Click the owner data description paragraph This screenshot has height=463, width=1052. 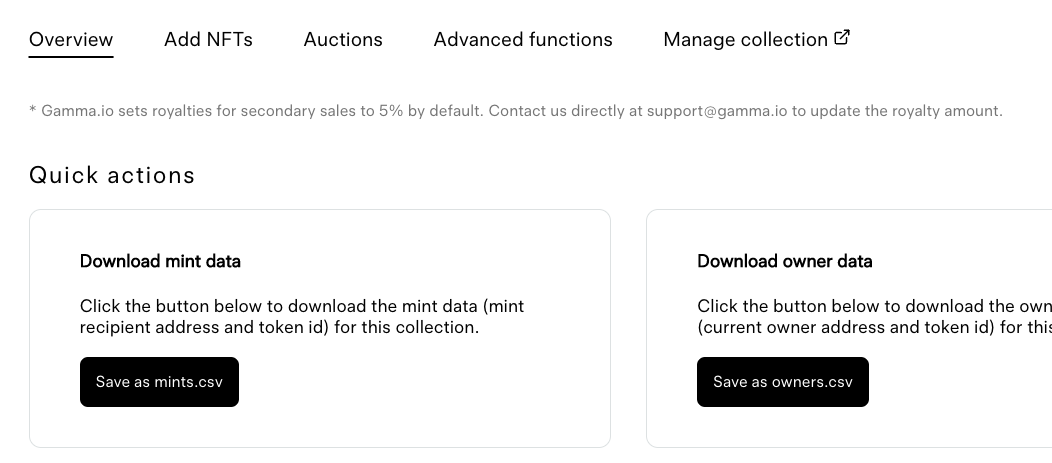tap(874, 317)
